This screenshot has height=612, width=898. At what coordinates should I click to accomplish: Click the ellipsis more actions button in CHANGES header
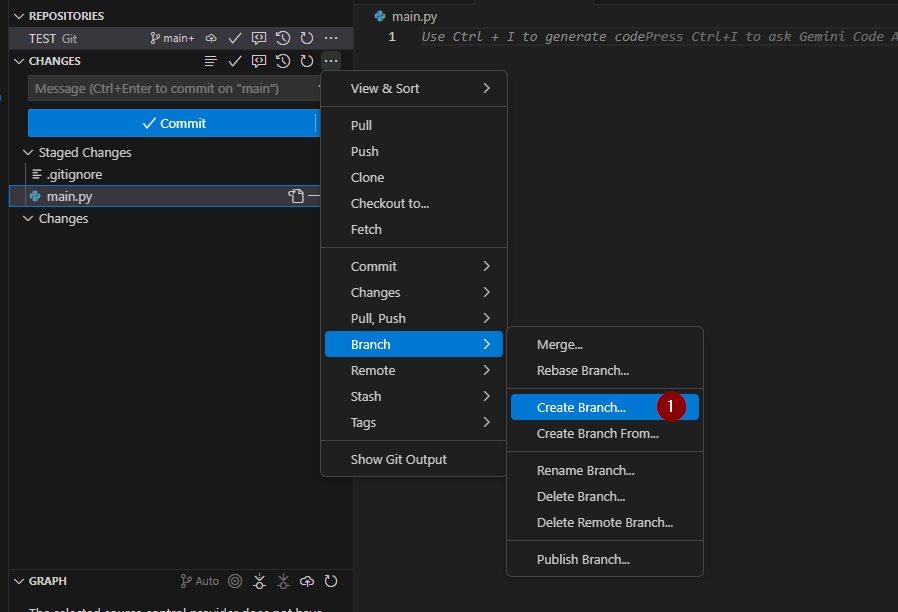[x=331, y=61]
